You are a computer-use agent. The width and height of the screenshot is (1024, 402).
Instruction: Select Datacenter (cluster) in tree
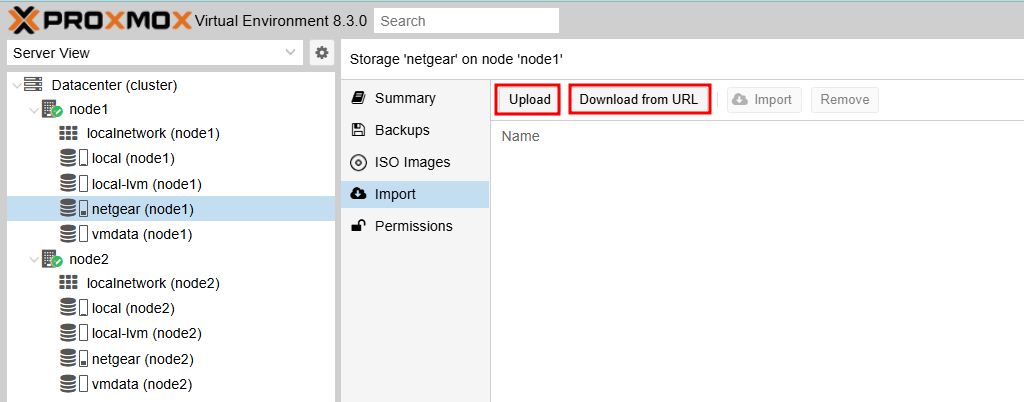114,85
